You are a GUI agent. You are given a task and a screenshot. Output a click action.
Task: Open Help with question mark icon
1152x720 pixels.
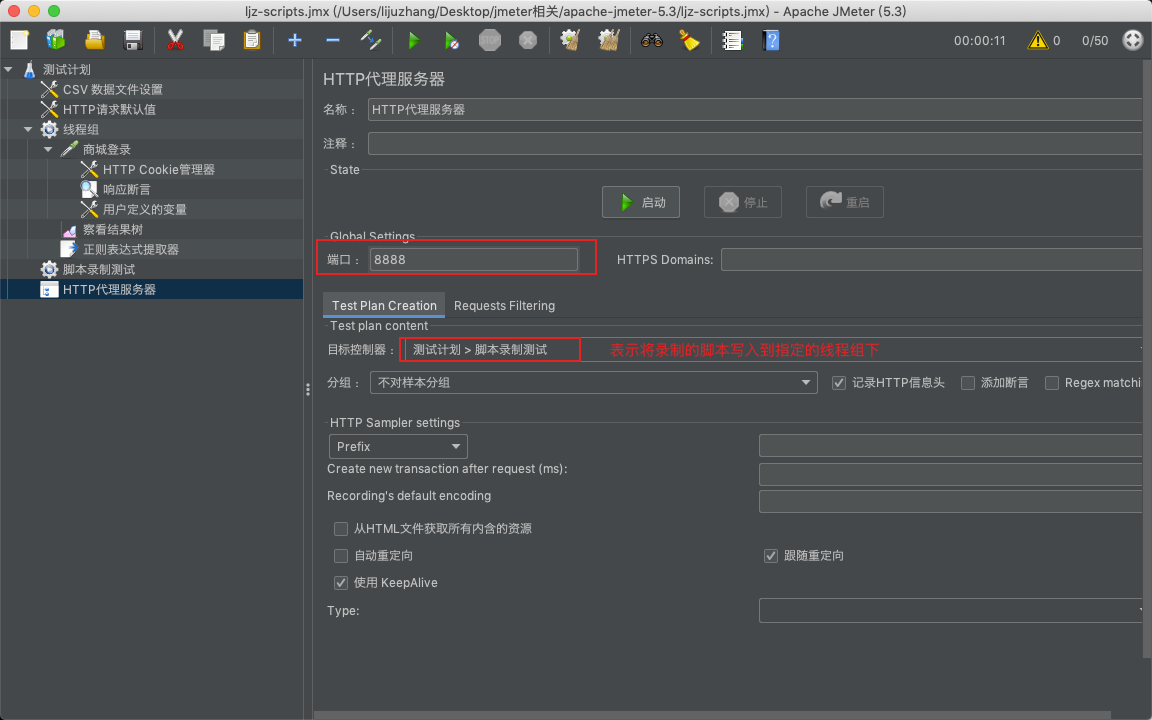click(771, 40)
